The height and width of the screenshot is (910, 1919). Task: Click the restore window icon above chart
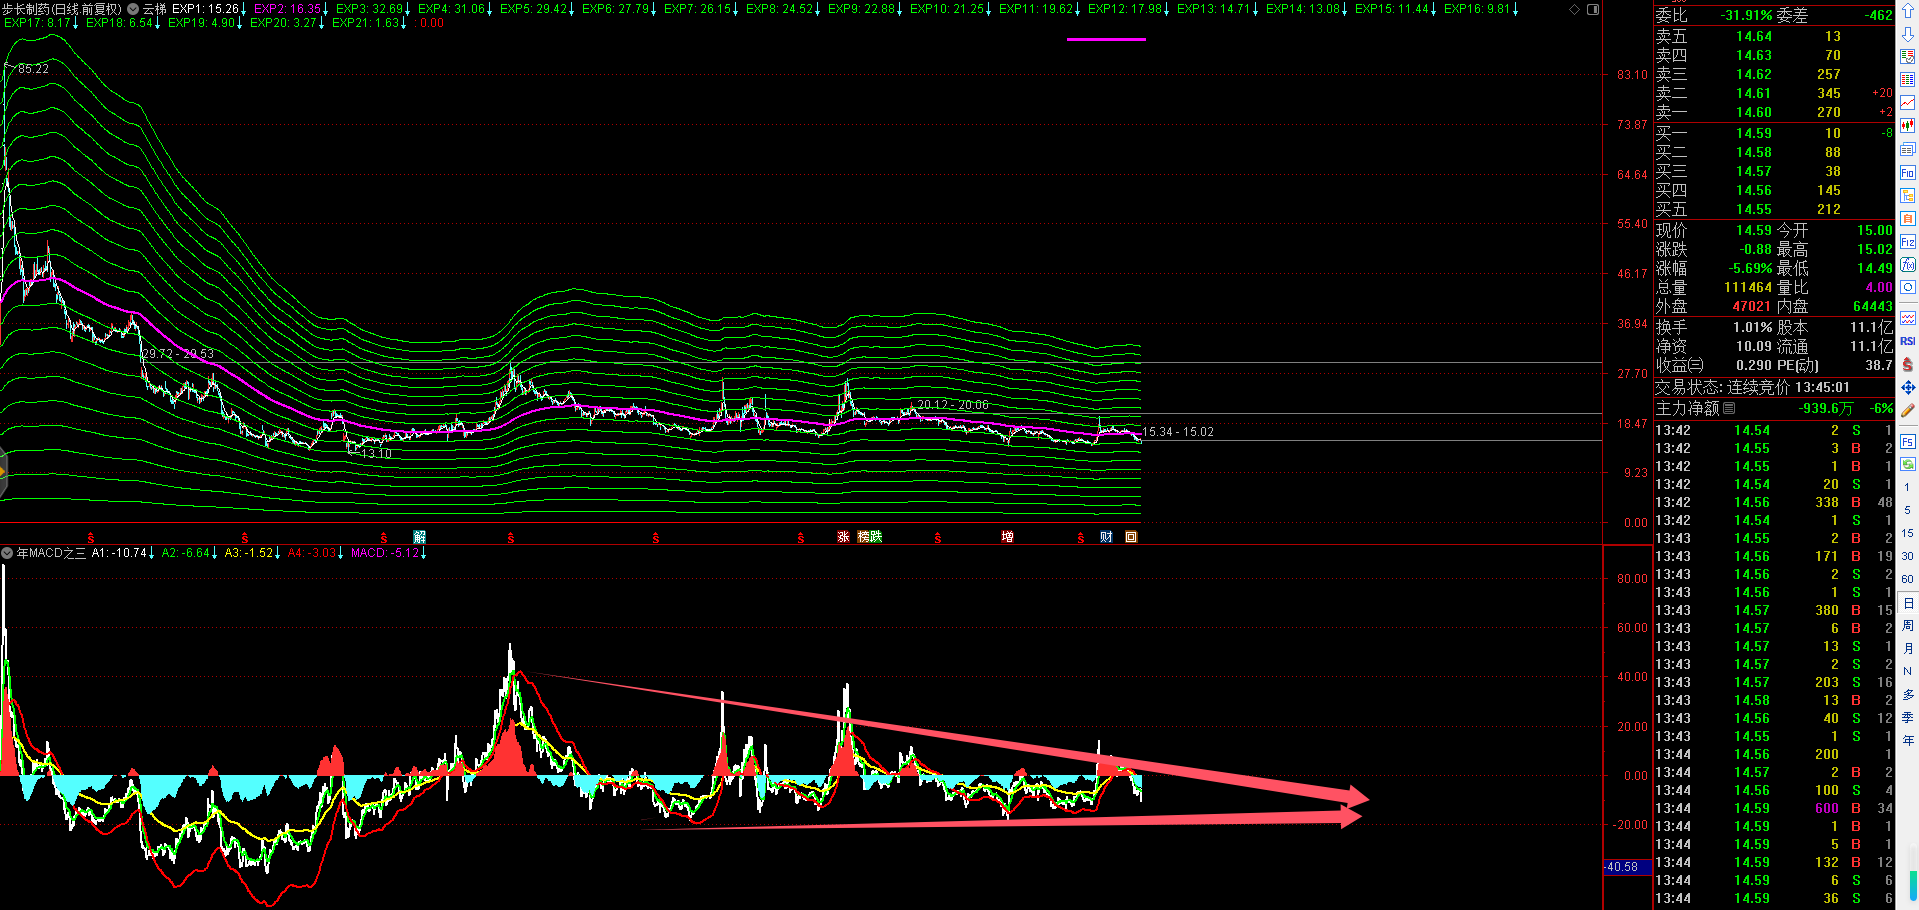click(x=1593, y=9)
